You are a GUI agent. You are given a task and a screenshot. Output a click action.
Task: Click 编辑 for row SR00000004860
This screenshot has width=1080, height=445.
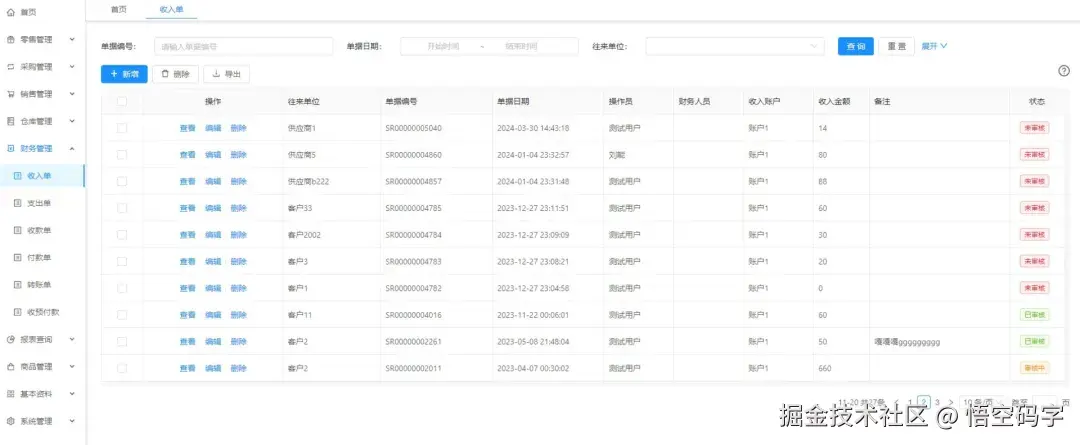213,155
